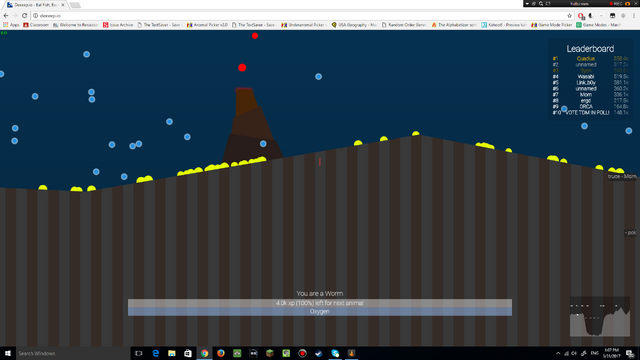Screen dimensions: 640x360
Task: Select the Deeeep.io browser tab
Action: 36,5
